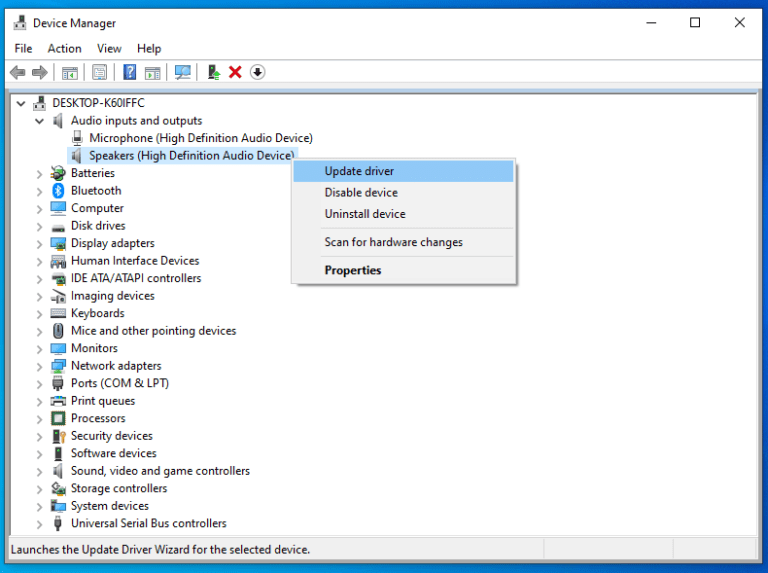Open the View menu
Image resolution: width=768 pixels, height=573 pixels.
(109, 48)
